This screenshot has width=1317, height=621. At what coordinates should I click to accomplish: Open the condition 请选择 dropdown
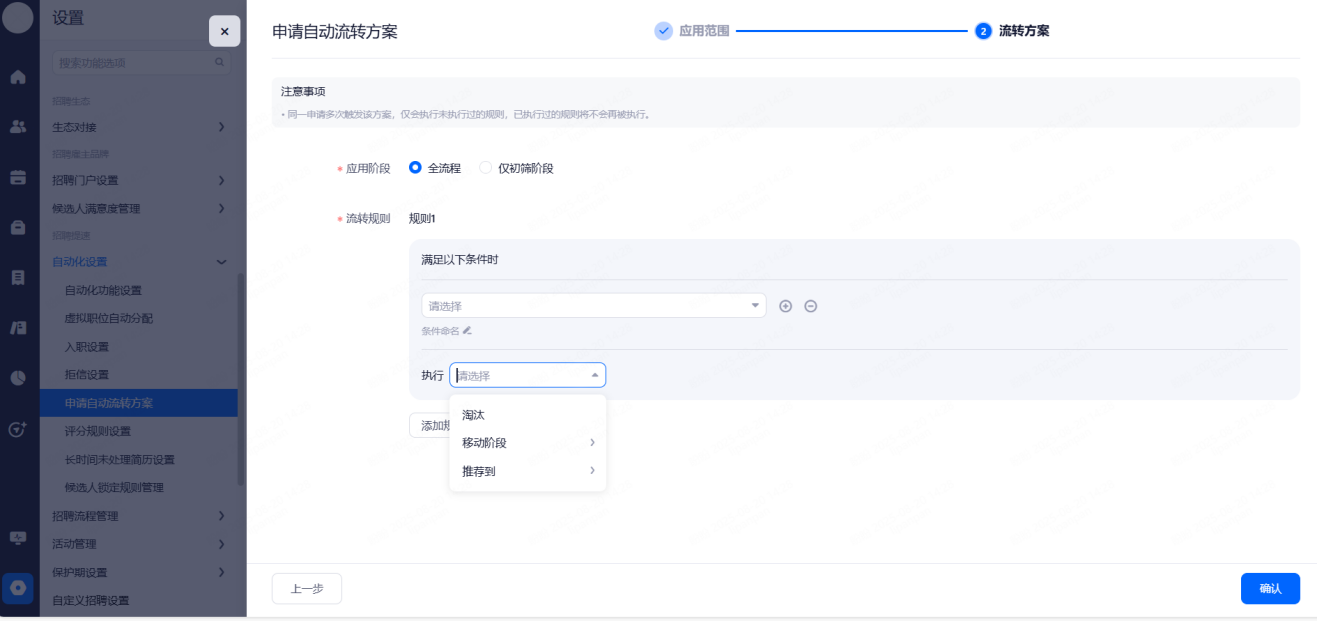[x=593, y=306]
